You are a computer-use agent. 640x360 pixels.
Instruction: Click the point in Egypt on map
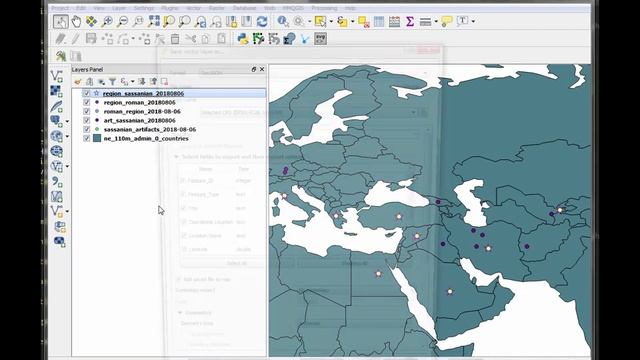pos(378,273)
